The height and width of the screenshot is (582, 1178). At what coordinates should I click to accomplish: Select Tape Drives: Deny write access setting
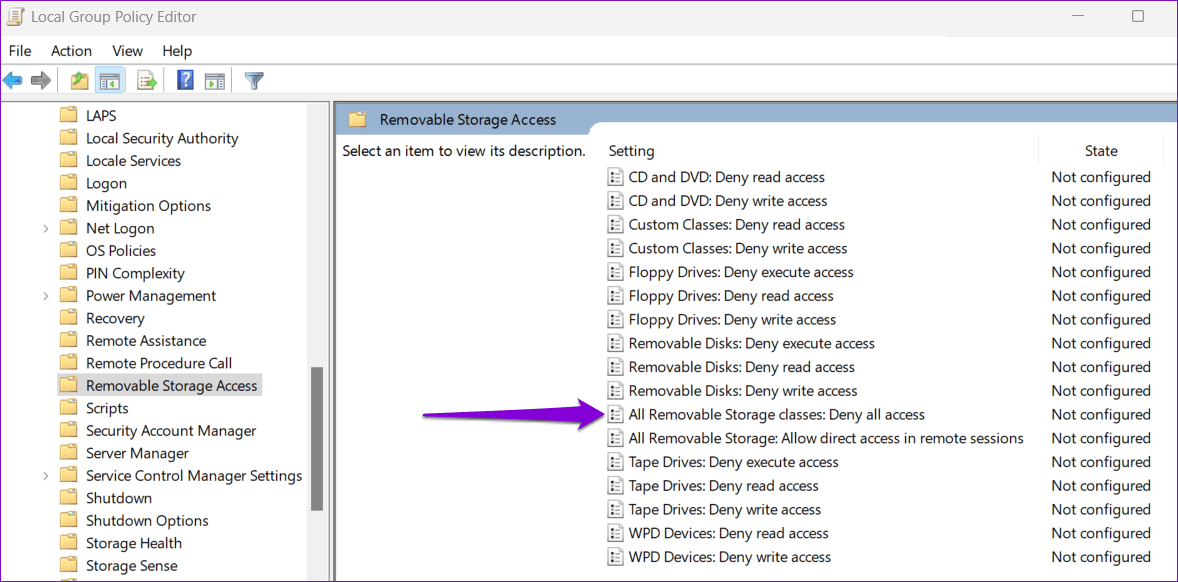tap(724, 509)
